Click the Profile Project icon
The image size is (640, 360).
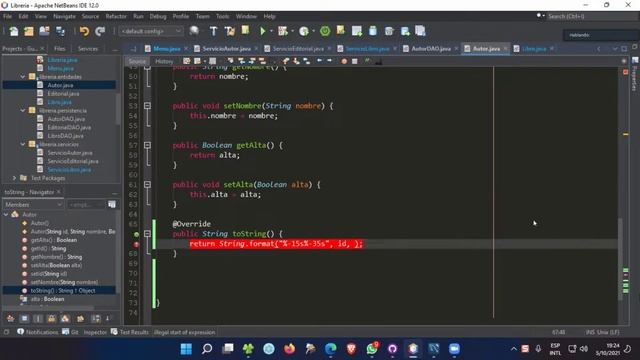(304, 31)
